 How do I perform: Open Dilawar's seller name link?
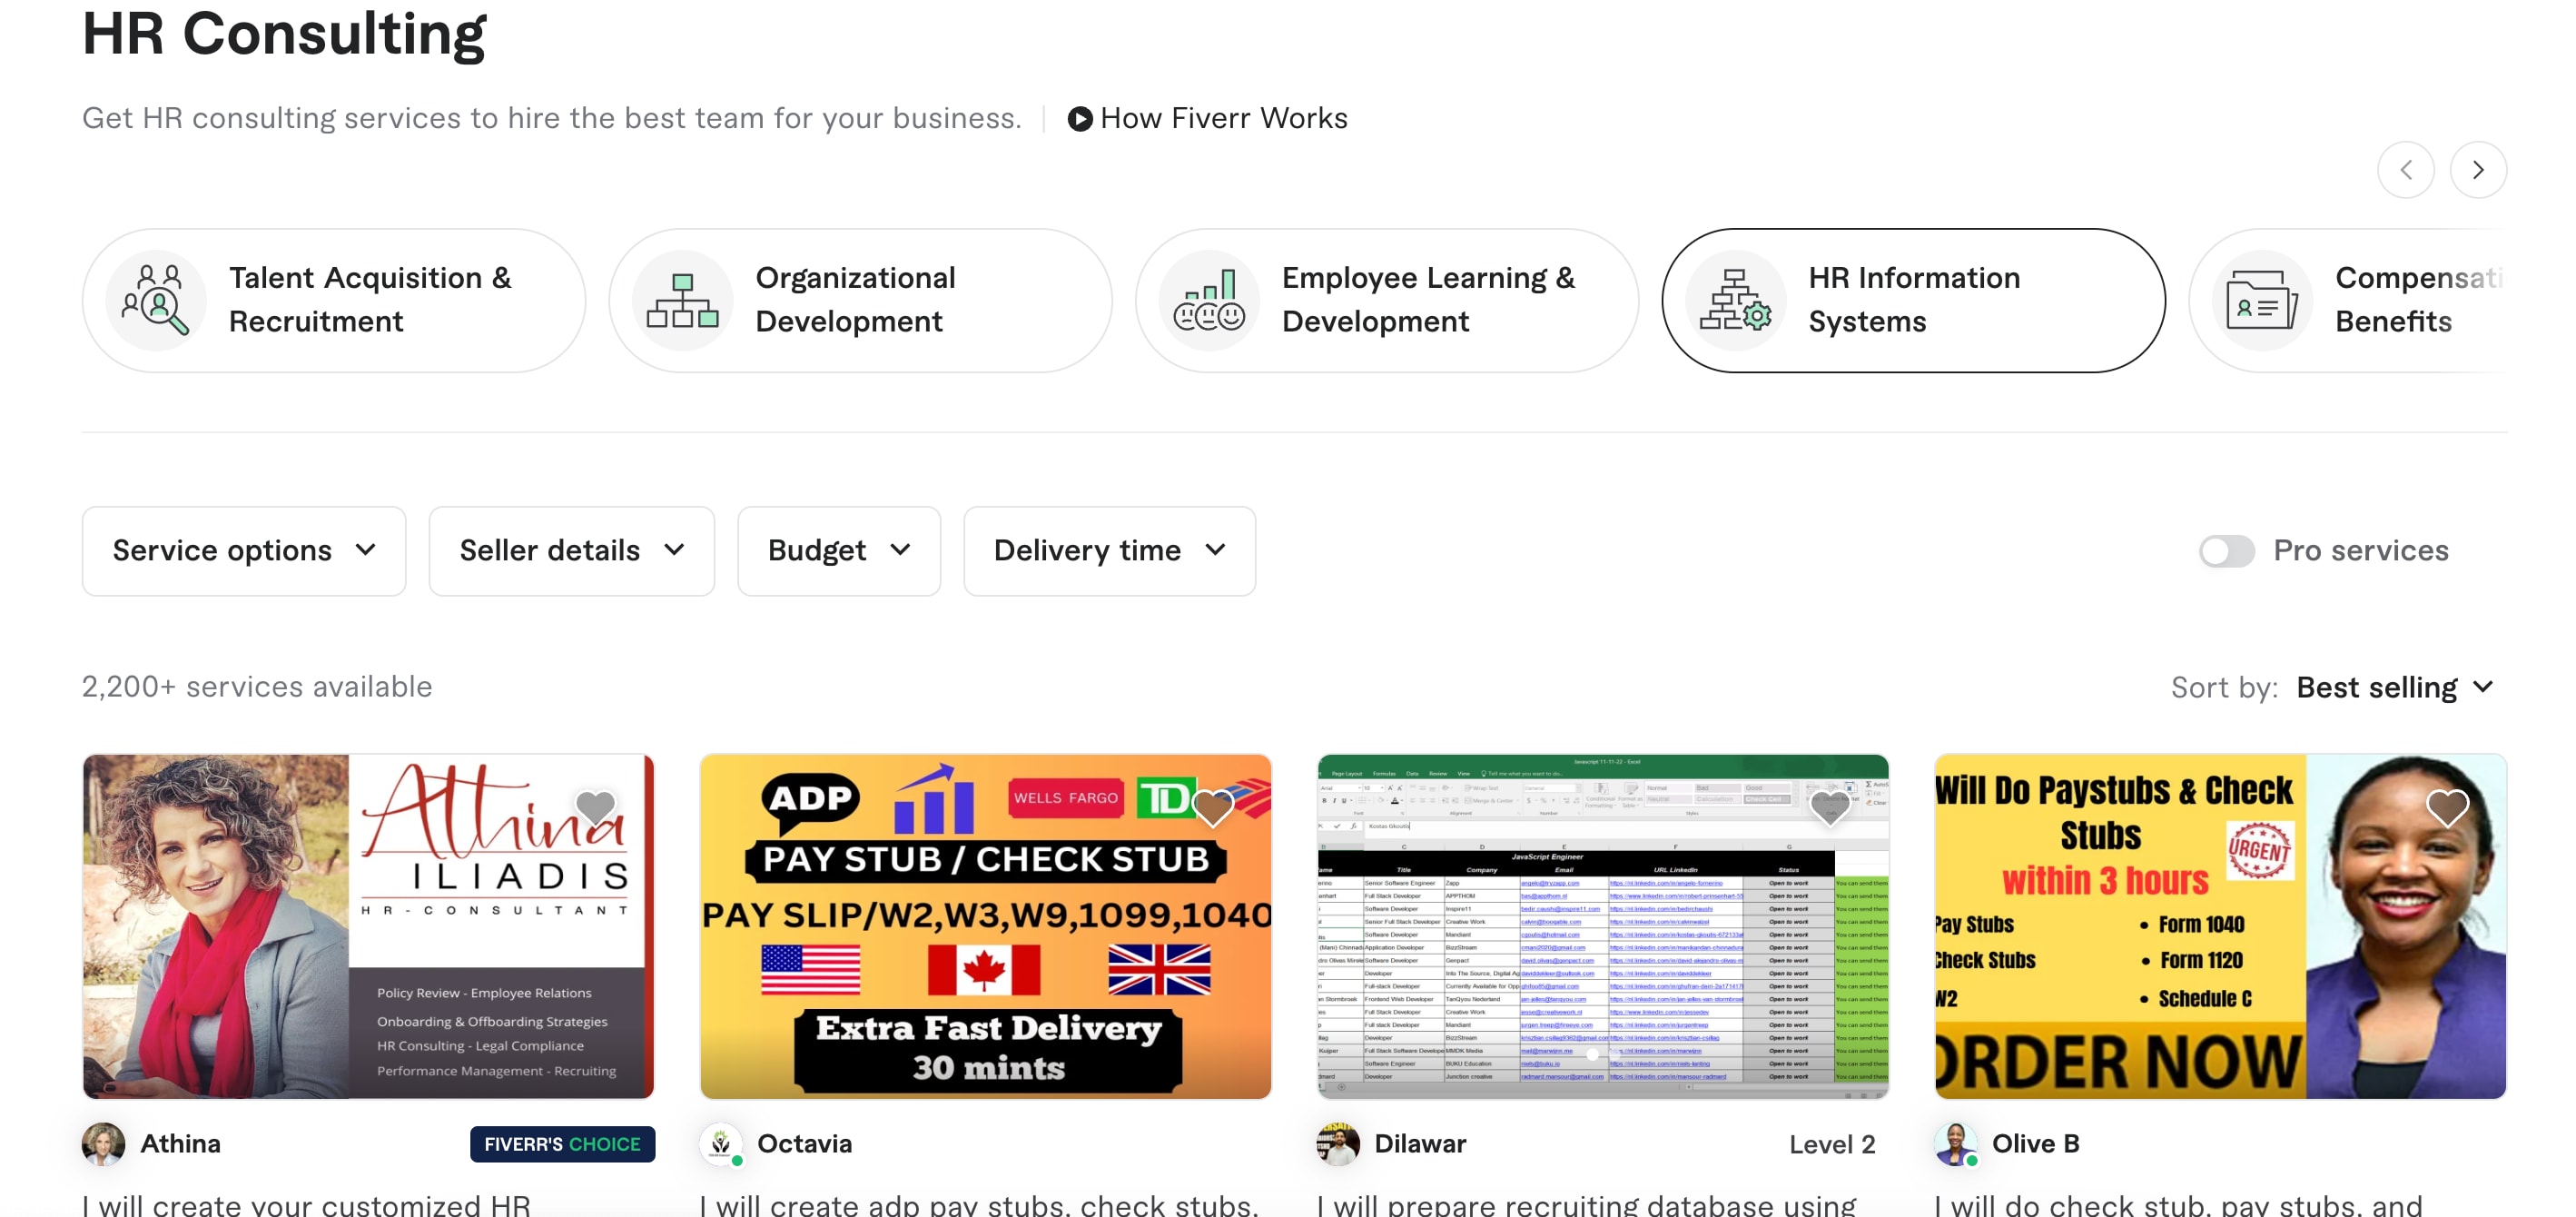tap(1419, 1143)
